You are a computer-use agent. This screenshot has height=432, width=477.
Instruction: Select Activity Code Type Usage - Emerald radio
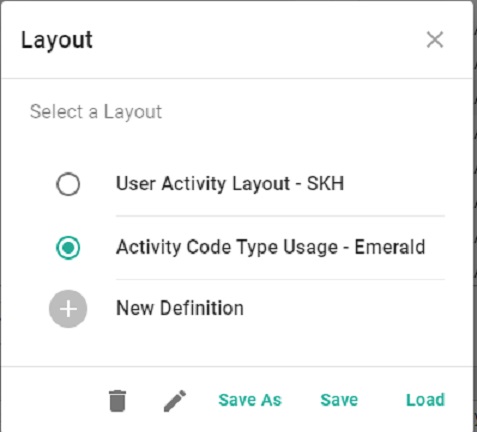point(68,248)
